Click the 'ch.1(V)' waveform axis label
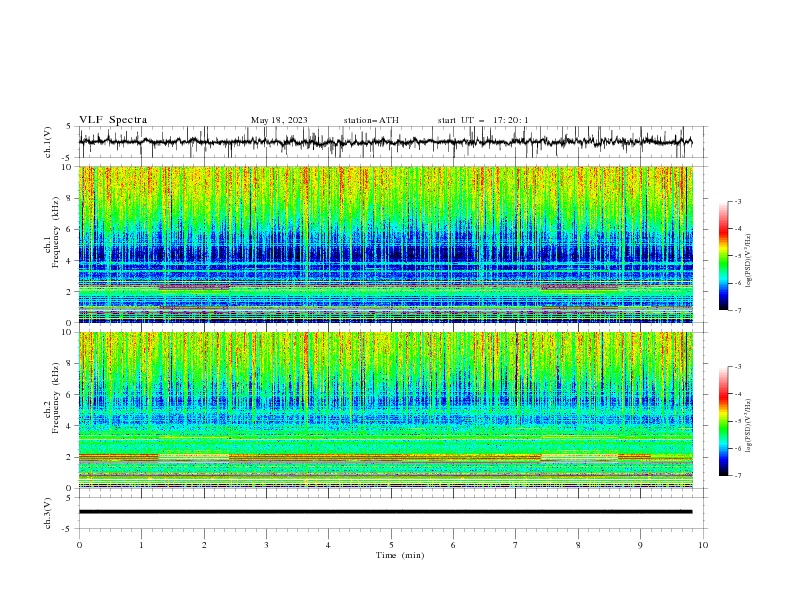 pos(48,142)
